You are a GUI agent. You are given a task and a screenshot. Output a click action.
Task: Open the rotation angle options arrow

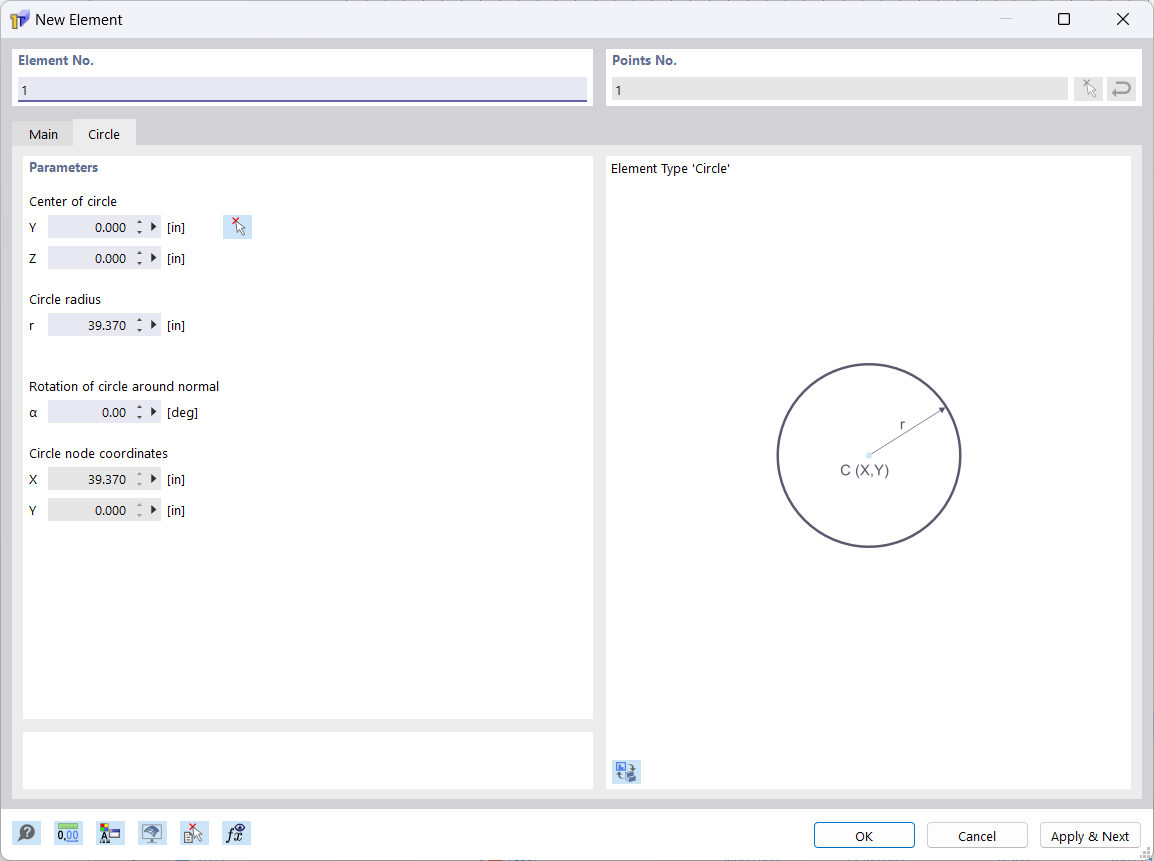pyautogui.click(x=155, y=411)
